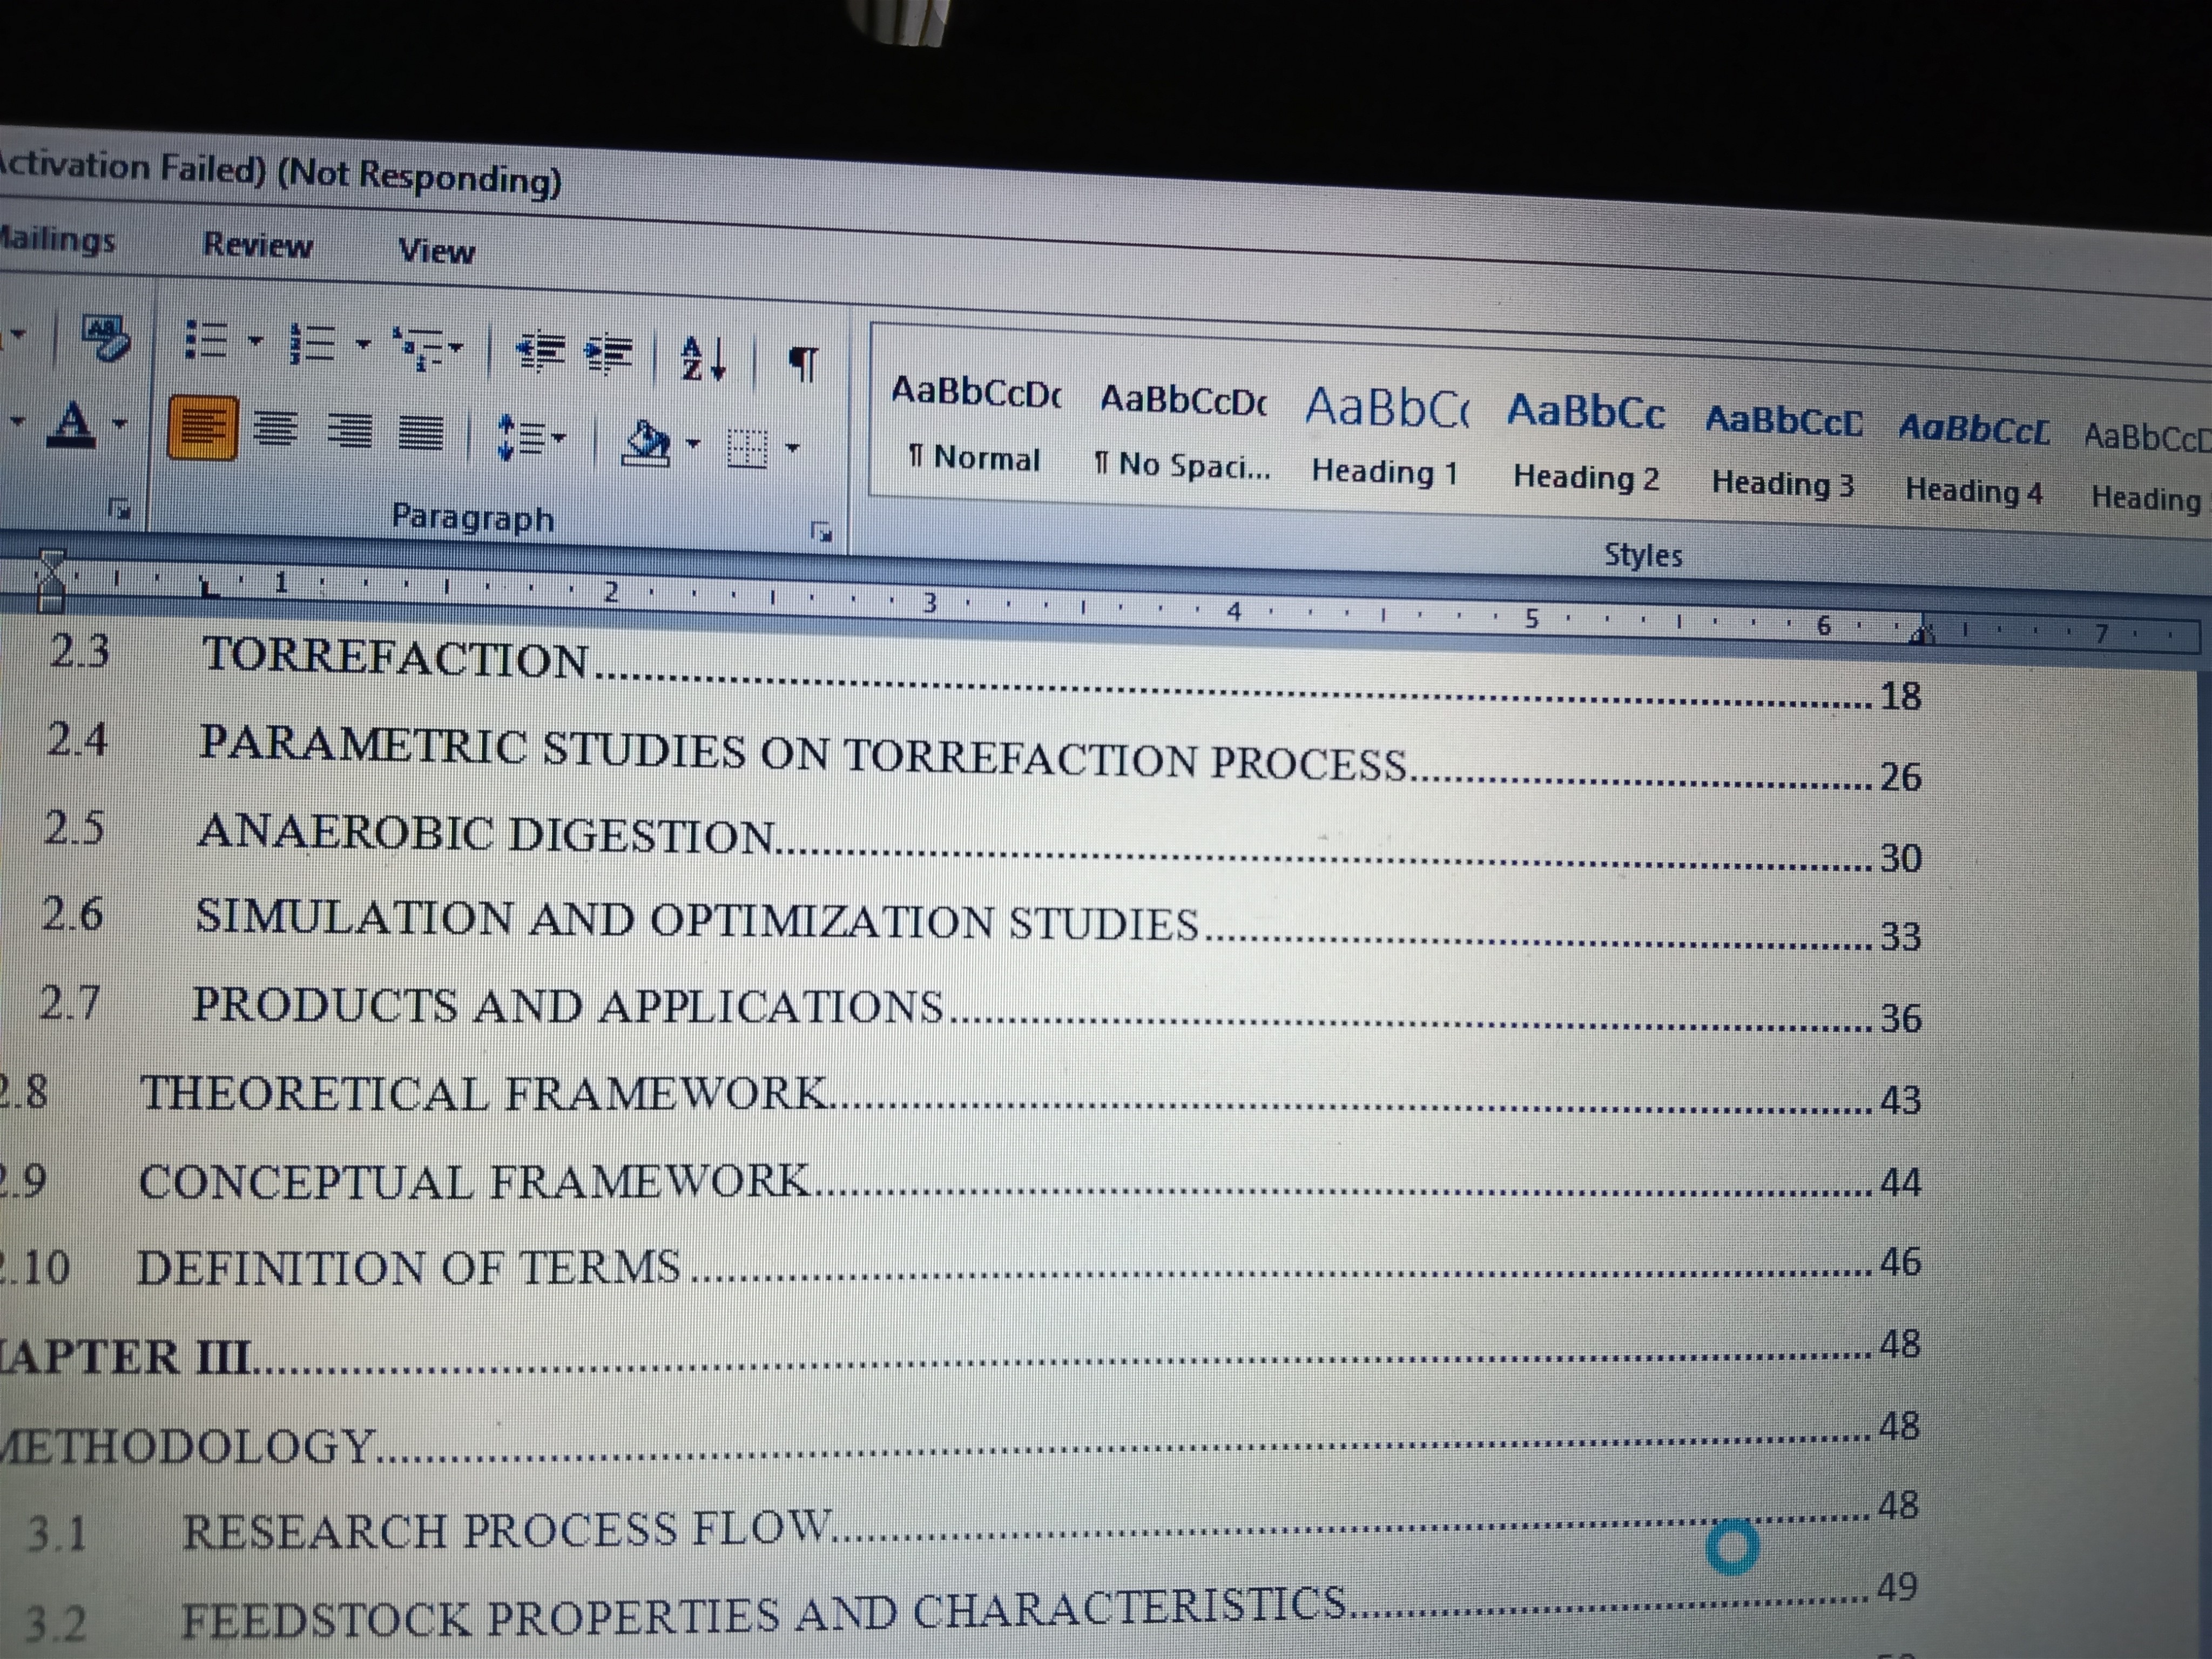This screenshot has width=2212, height=1659.
Task: Go to FEEDSTOCK PROPERTIES AND CHARACTERISTICS entry
Action: pyautogui.click(x=970, y=1607)
